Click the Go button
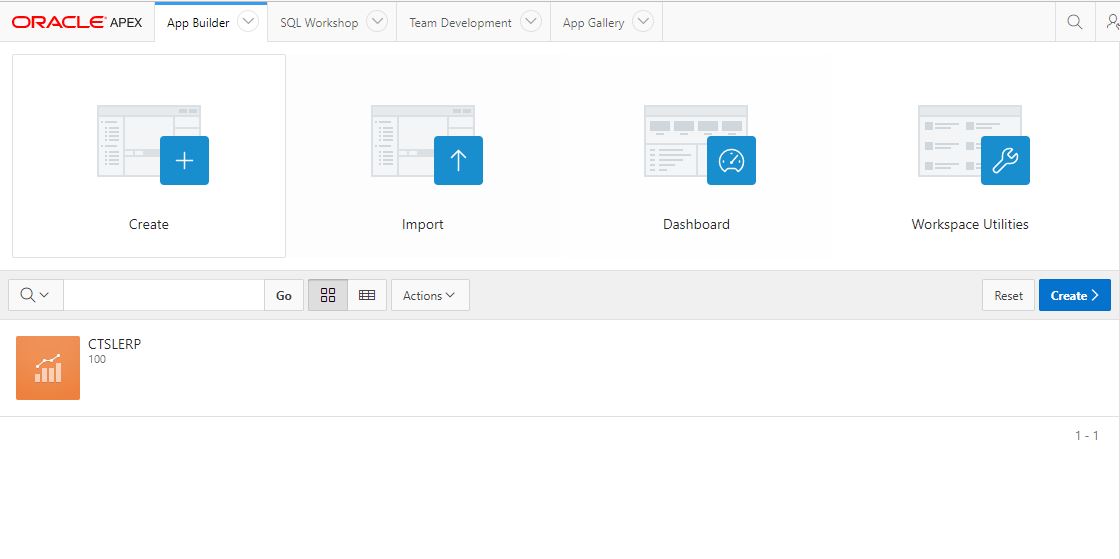The width and height of the screenshot is (1120, 559). 284,295
